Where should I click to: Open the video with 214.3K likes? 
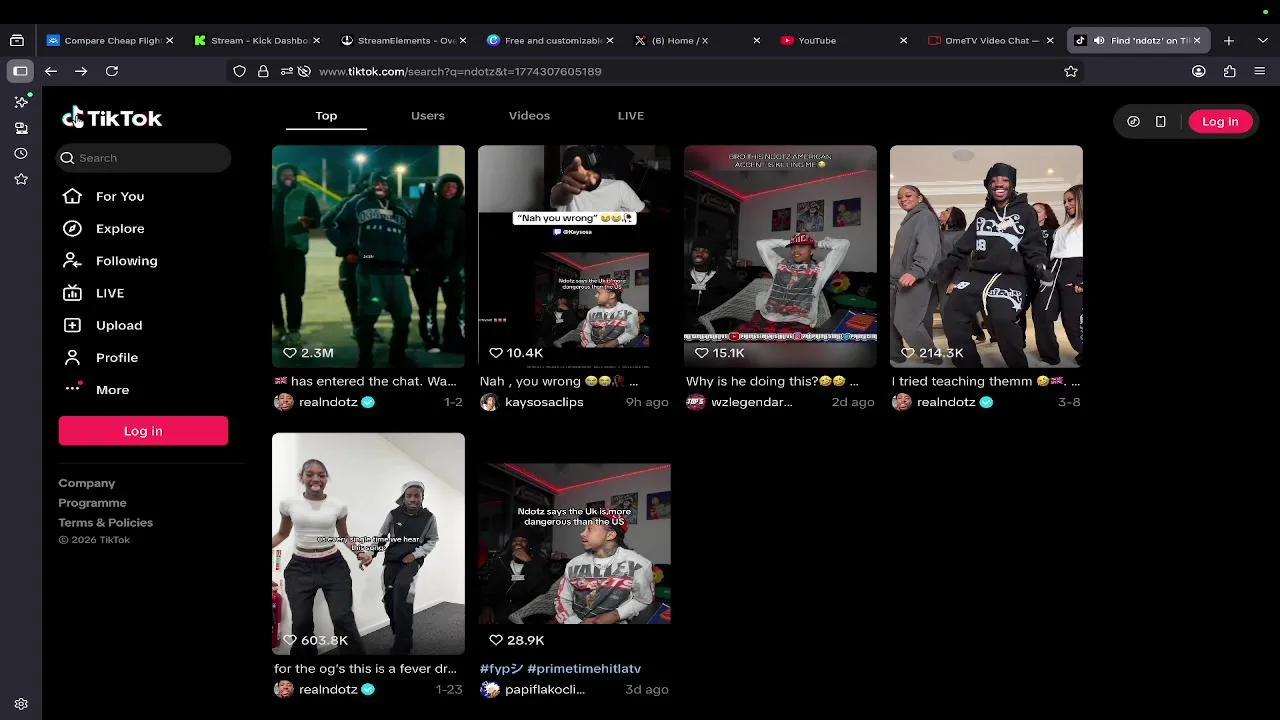click(986, 256)
